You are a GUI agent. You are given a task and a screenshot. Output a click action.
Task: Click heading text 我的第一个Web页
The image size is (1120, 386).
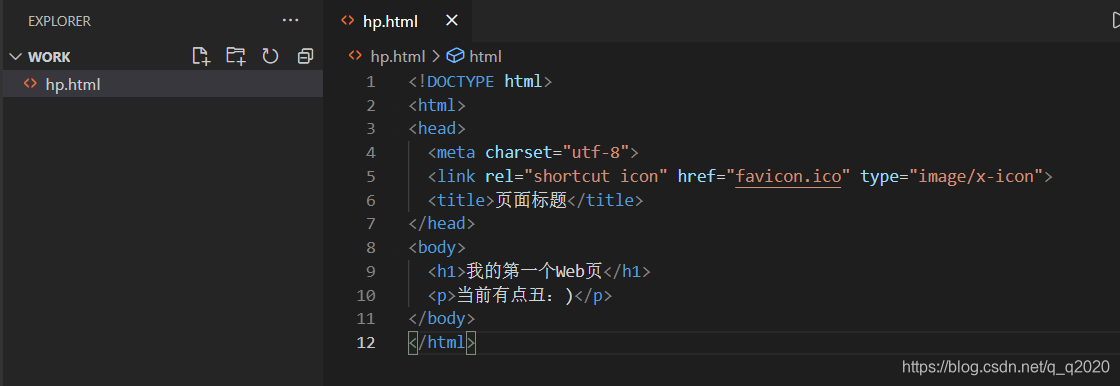(x=535, y=271)
